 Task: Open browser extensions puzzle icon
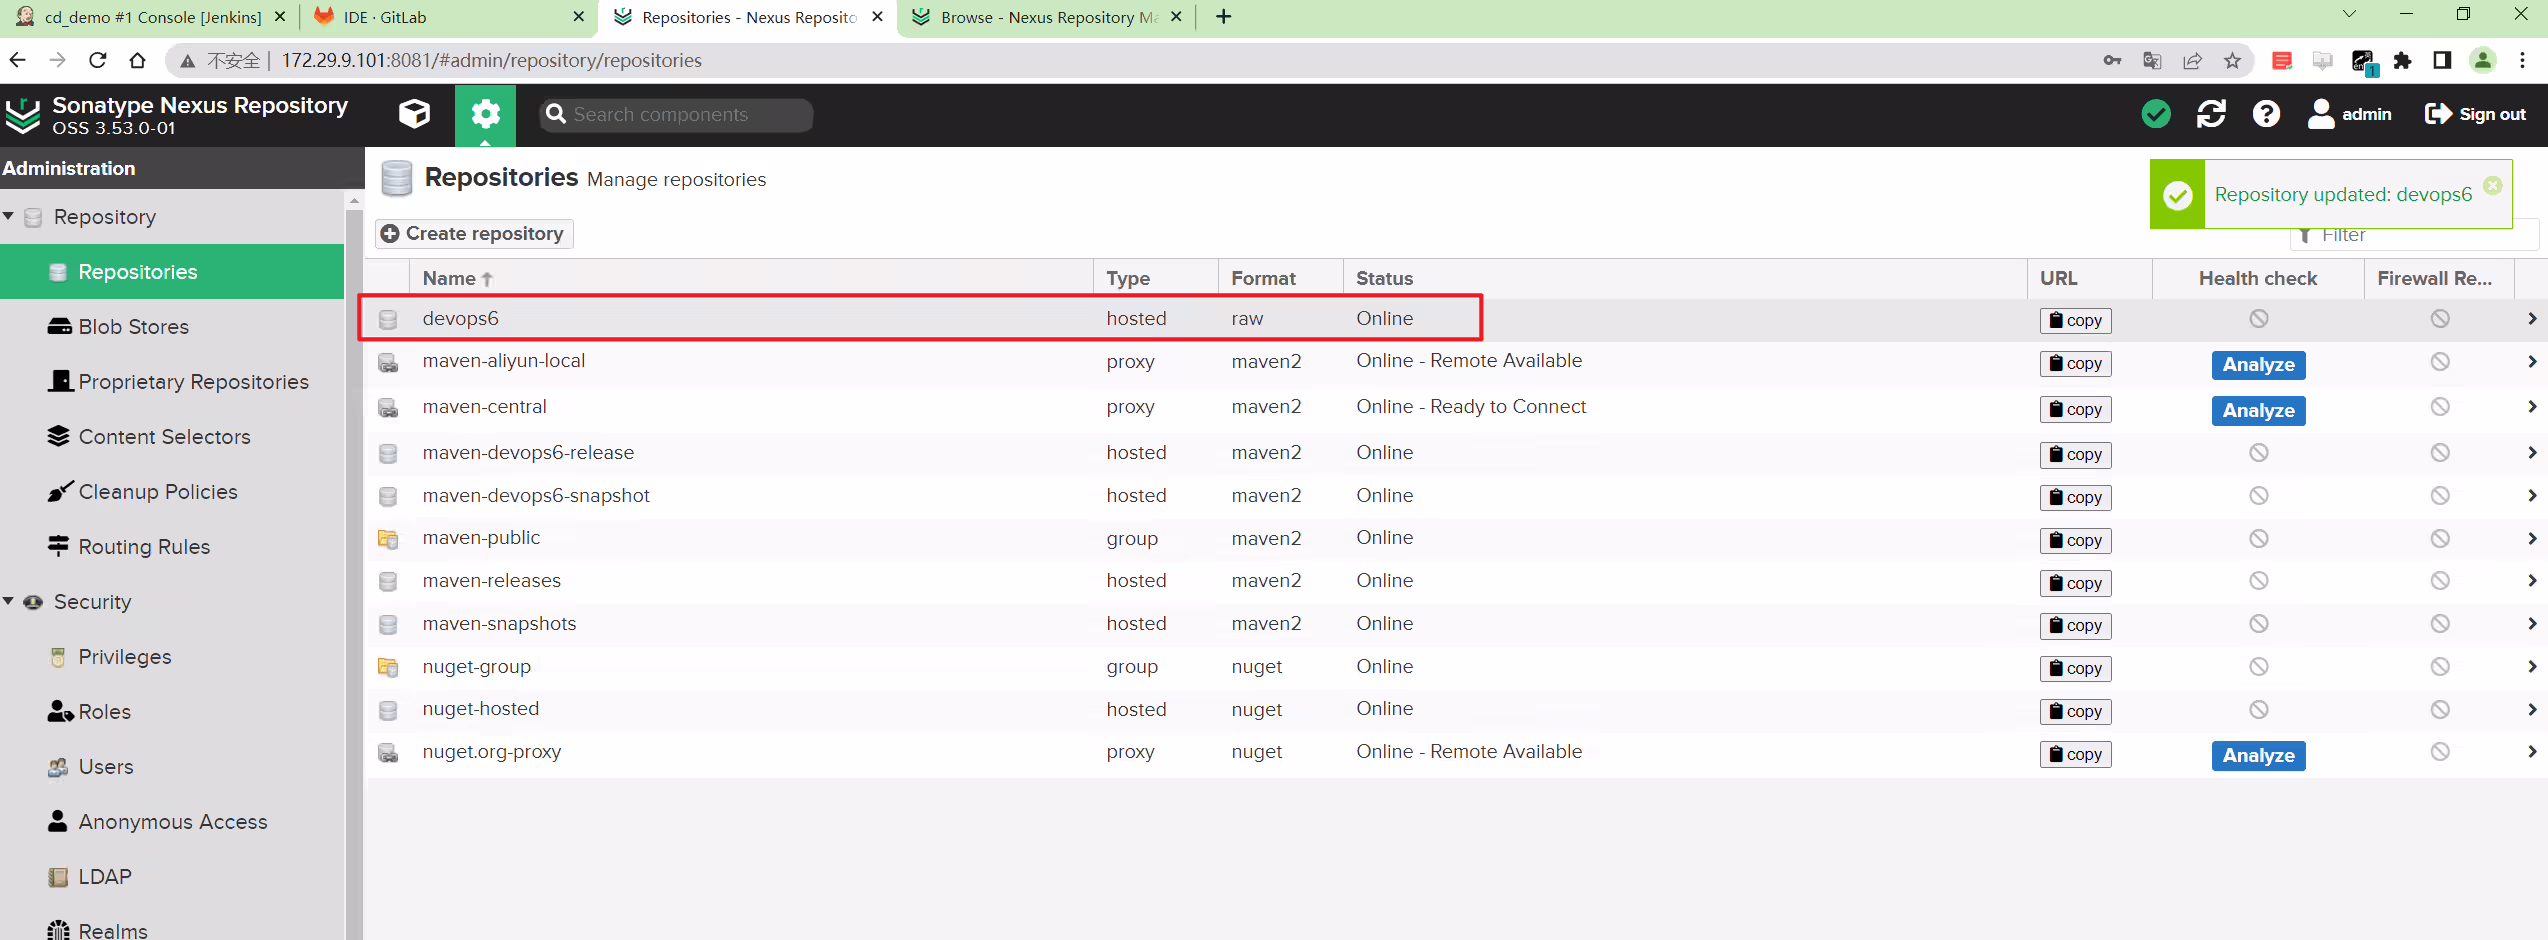coord(2402,60)
